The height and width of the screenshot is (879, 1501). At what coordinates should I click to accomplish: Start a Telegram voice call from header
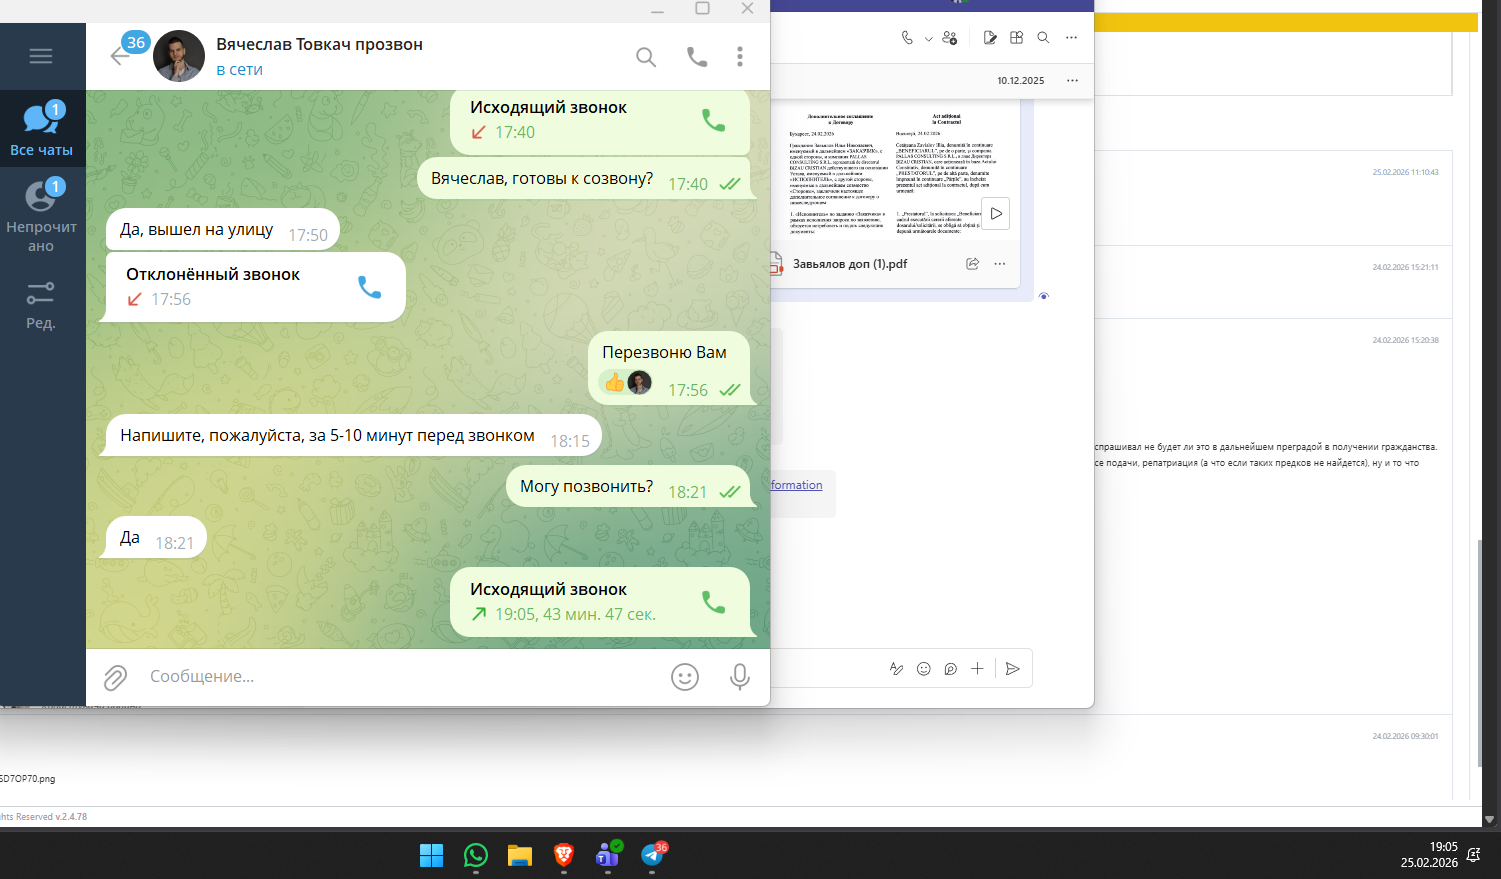[x=697, y=57]
